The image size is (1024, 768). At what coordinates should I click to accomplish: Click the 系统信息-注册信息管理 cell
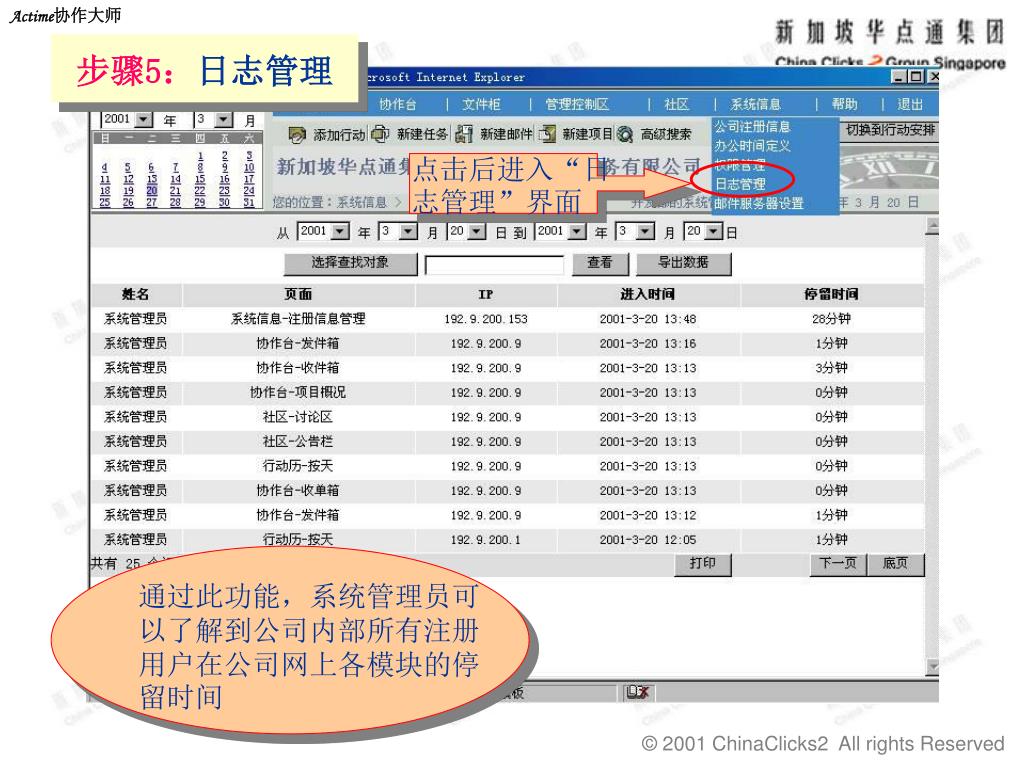(x=298, y=319)
